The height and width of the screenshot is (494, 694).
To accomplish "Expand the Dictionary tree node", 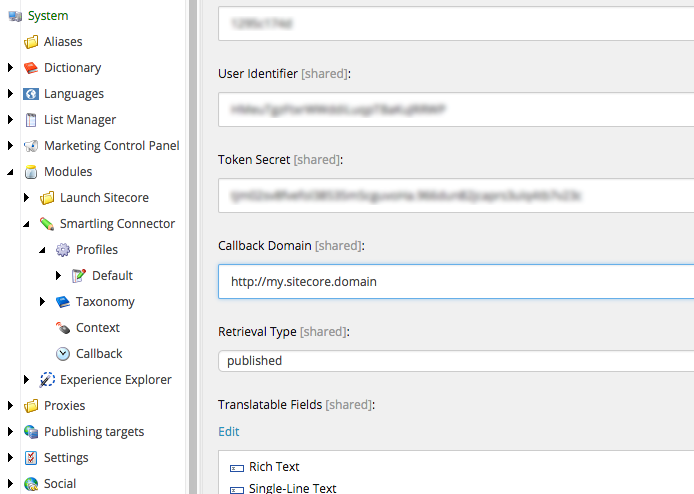I will (x=11, y=68).
